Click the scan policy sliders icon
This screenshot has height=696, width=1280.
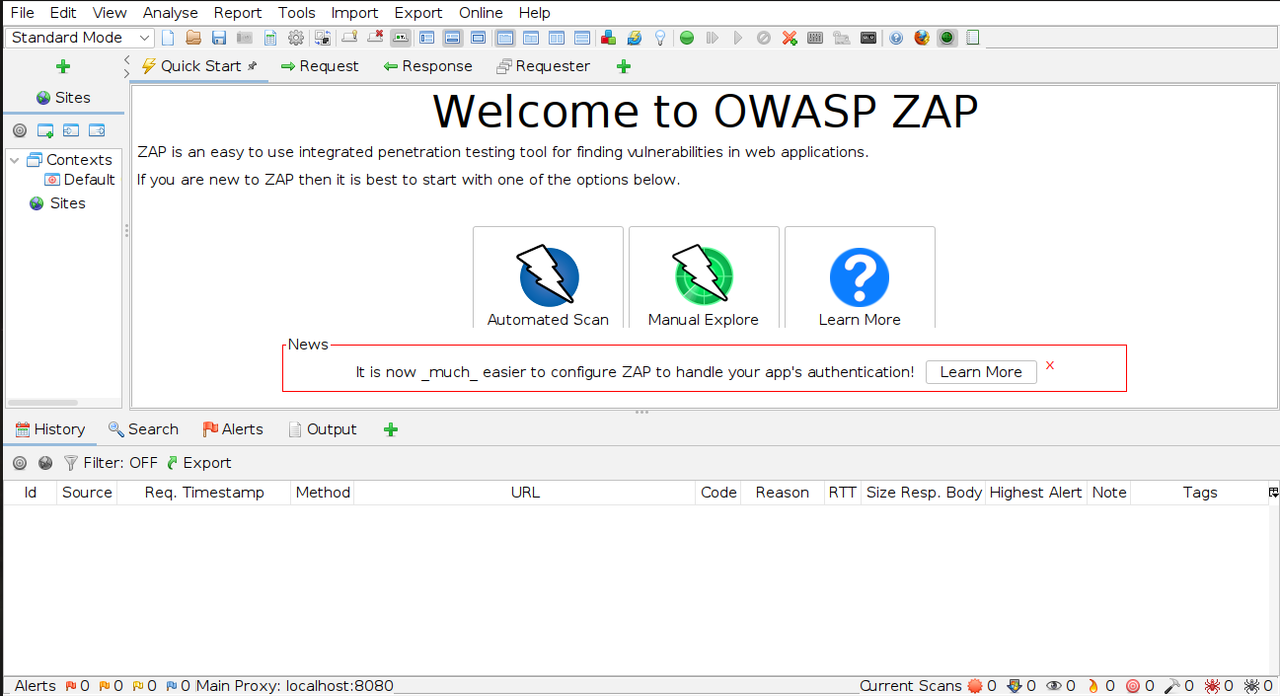pos(815,38)
